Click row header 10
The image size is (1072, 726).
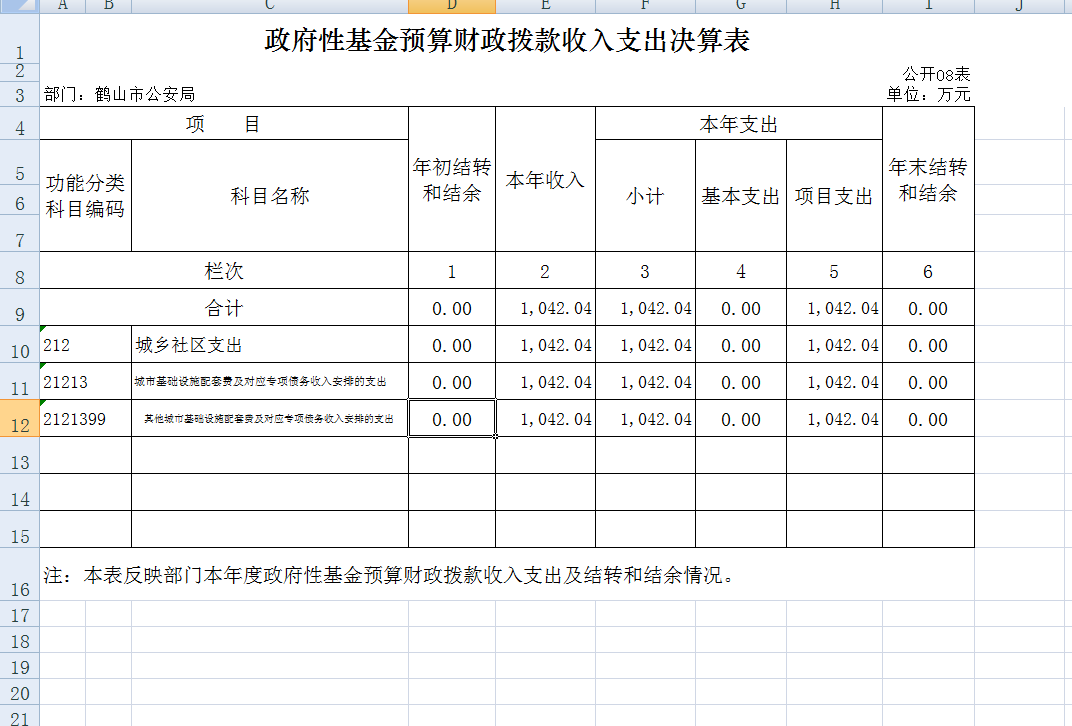20,345
